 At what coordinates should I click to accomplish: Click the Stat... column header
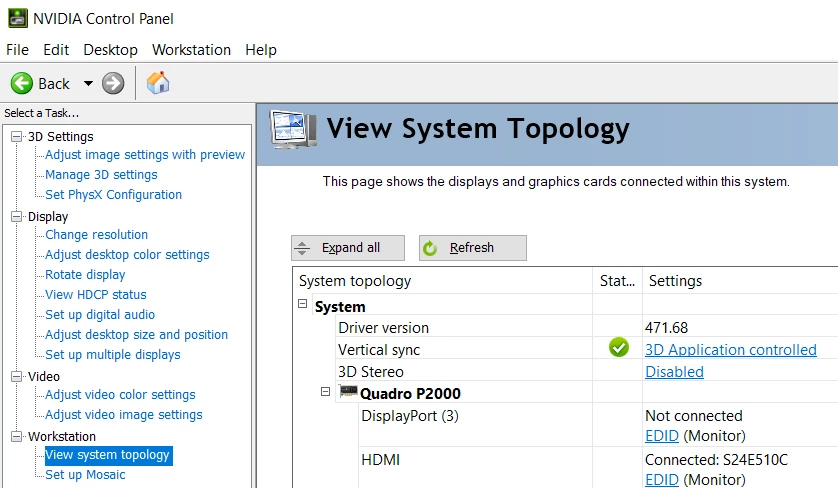[x=617, y=281]
